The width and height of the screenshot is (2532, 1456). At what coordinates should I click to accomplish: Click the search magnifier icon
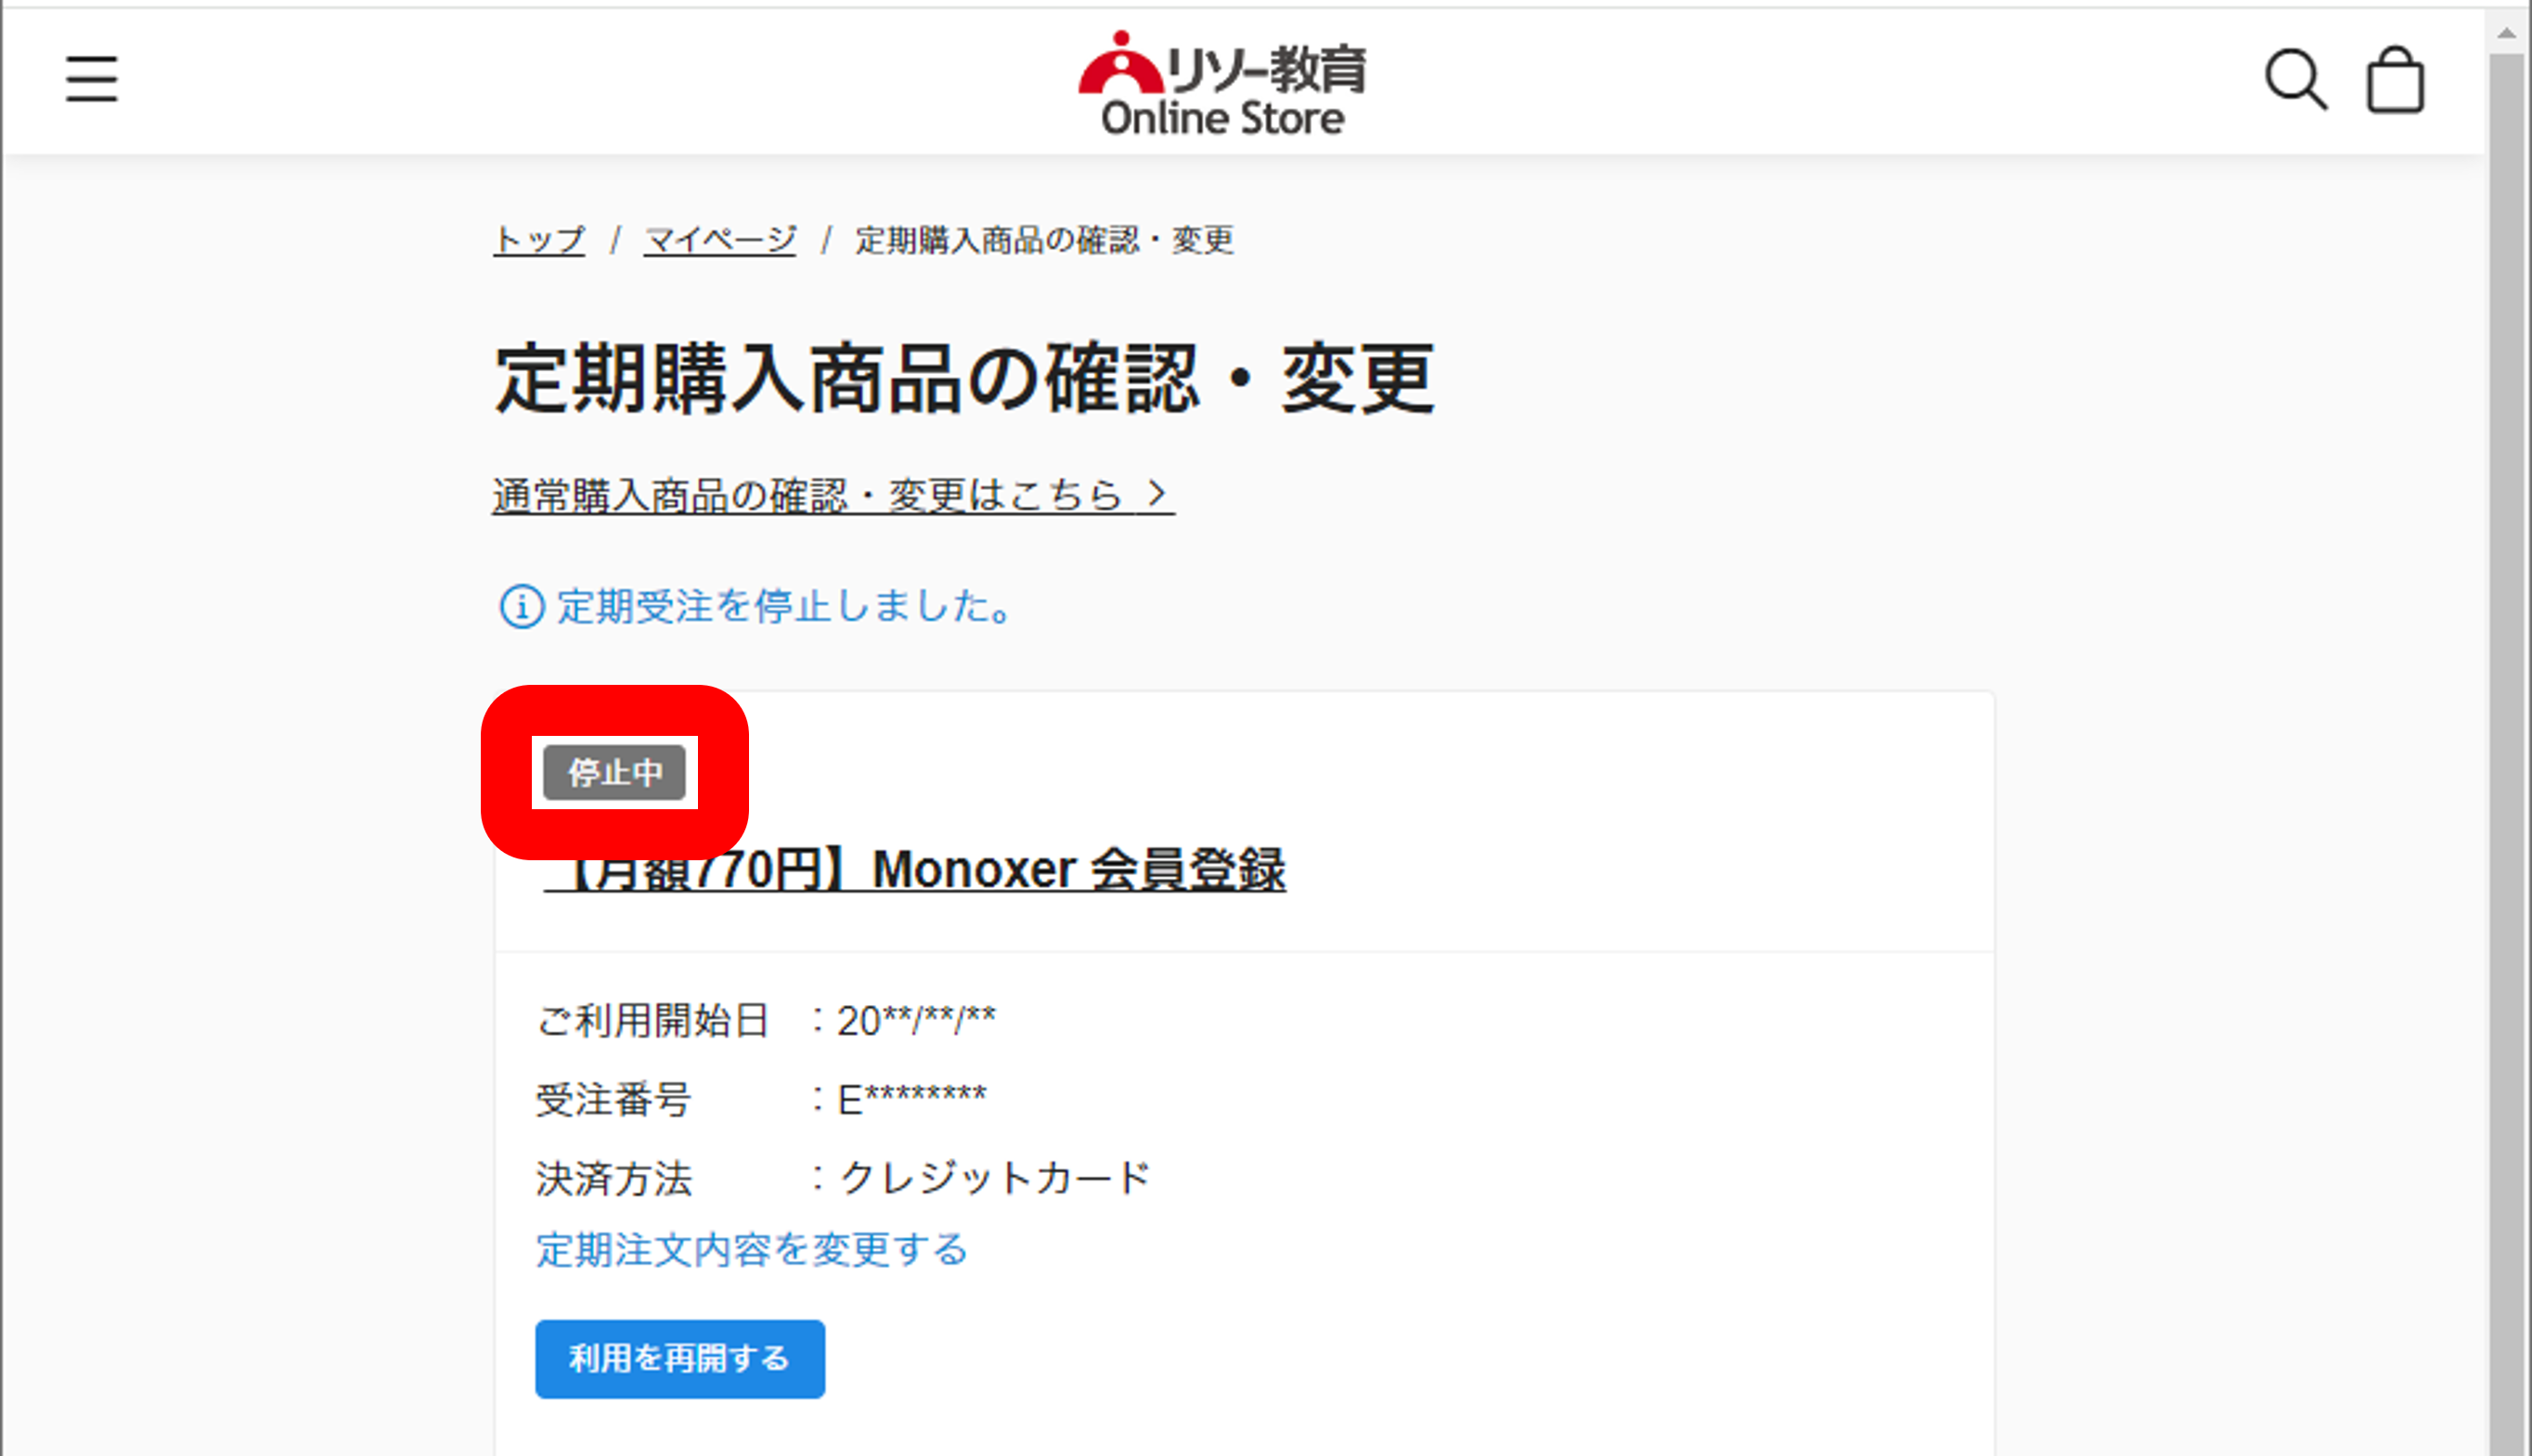(2294, 79)
